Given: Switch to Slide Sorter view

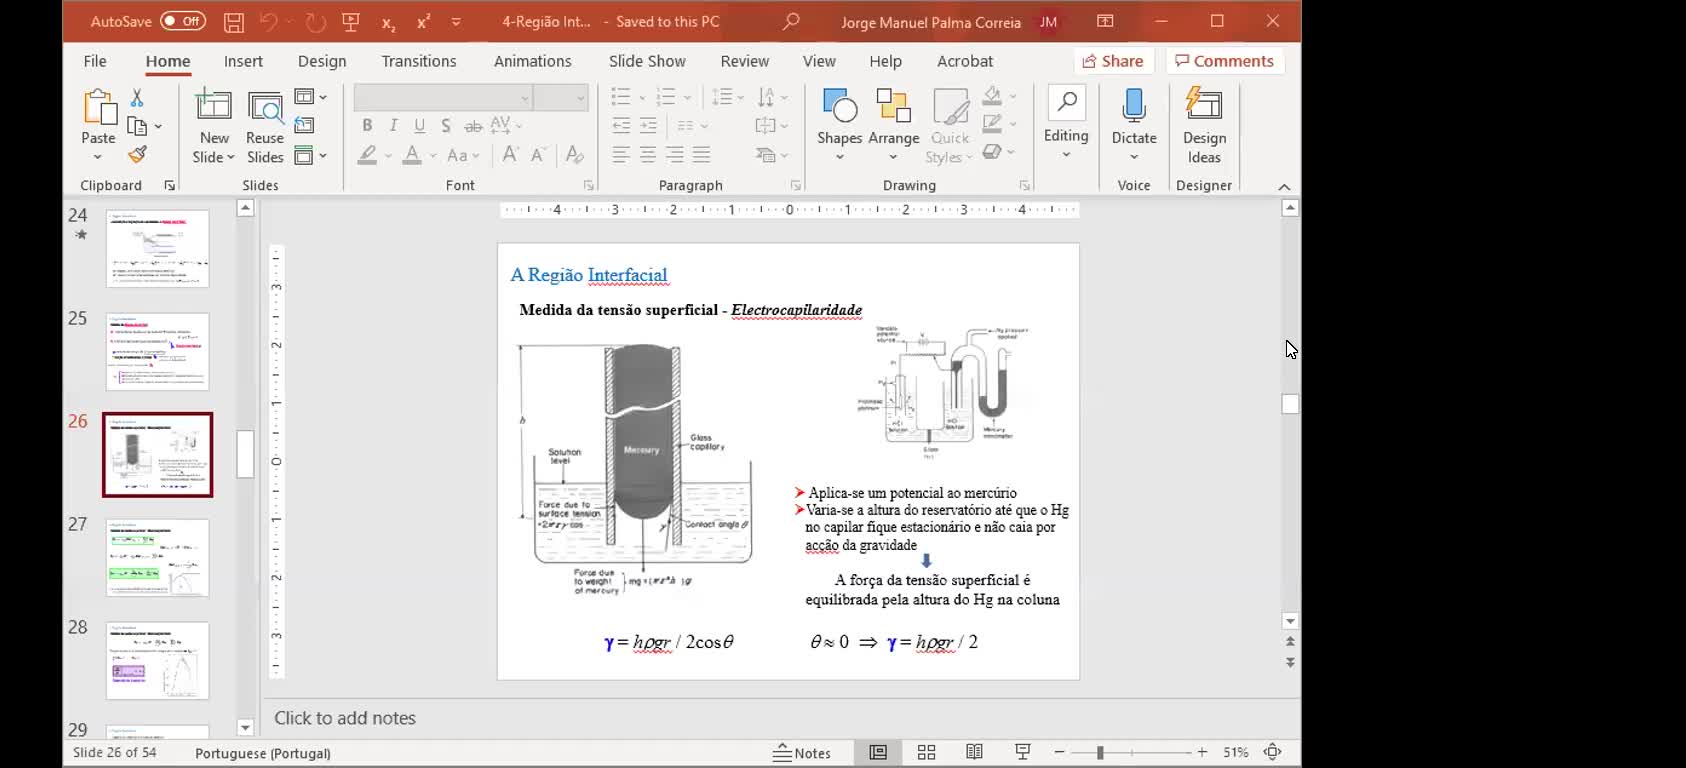Looking at the screenshot, I should 926,753.
